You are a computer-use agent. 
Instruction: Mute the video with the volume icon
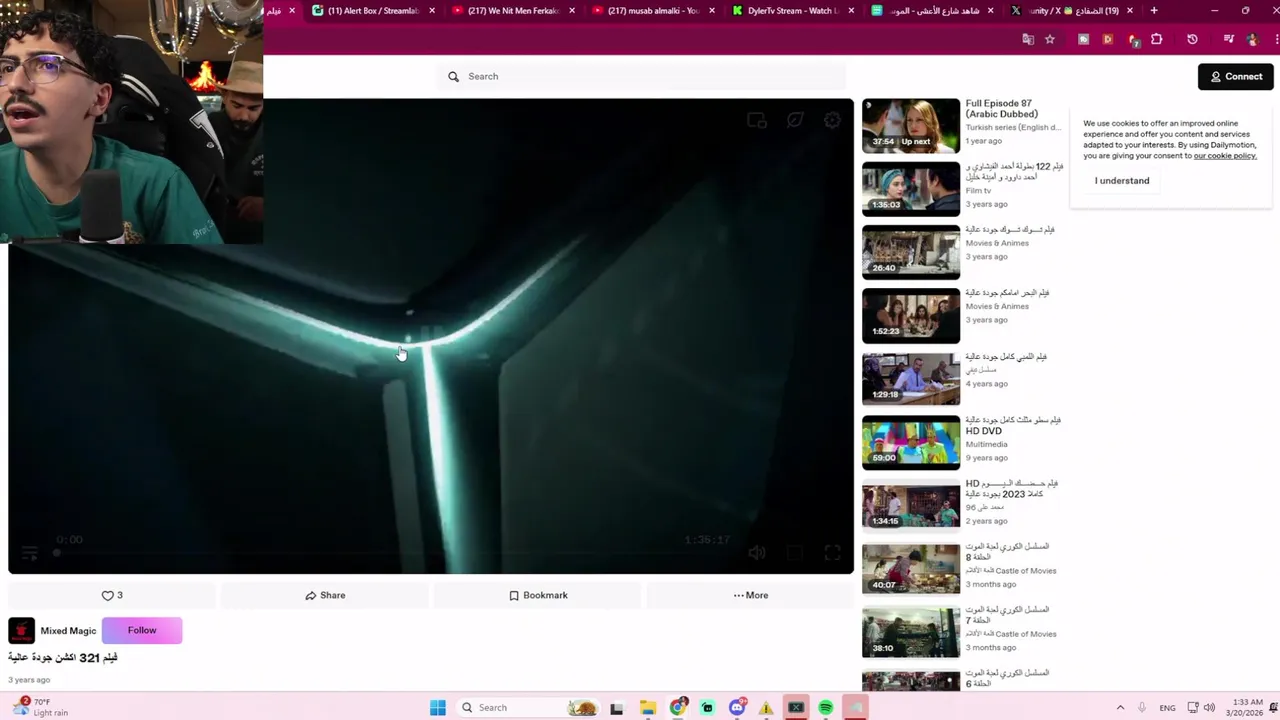tap(757, 553)
